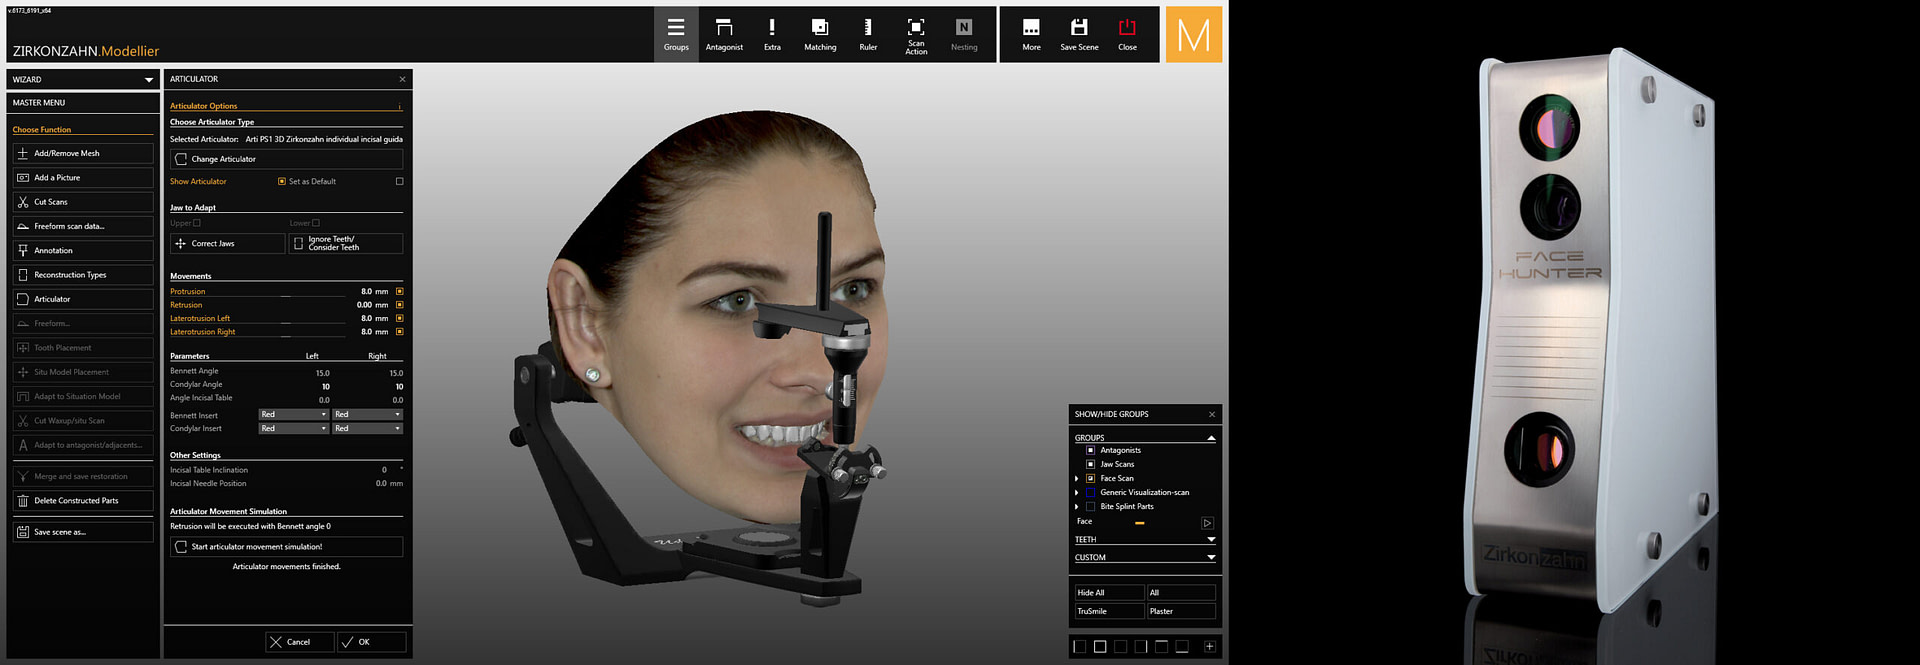Toggle Bite Splint Parts visibility checkbox
Viewport: 1920px width, 665px height.
point(1090,506)
